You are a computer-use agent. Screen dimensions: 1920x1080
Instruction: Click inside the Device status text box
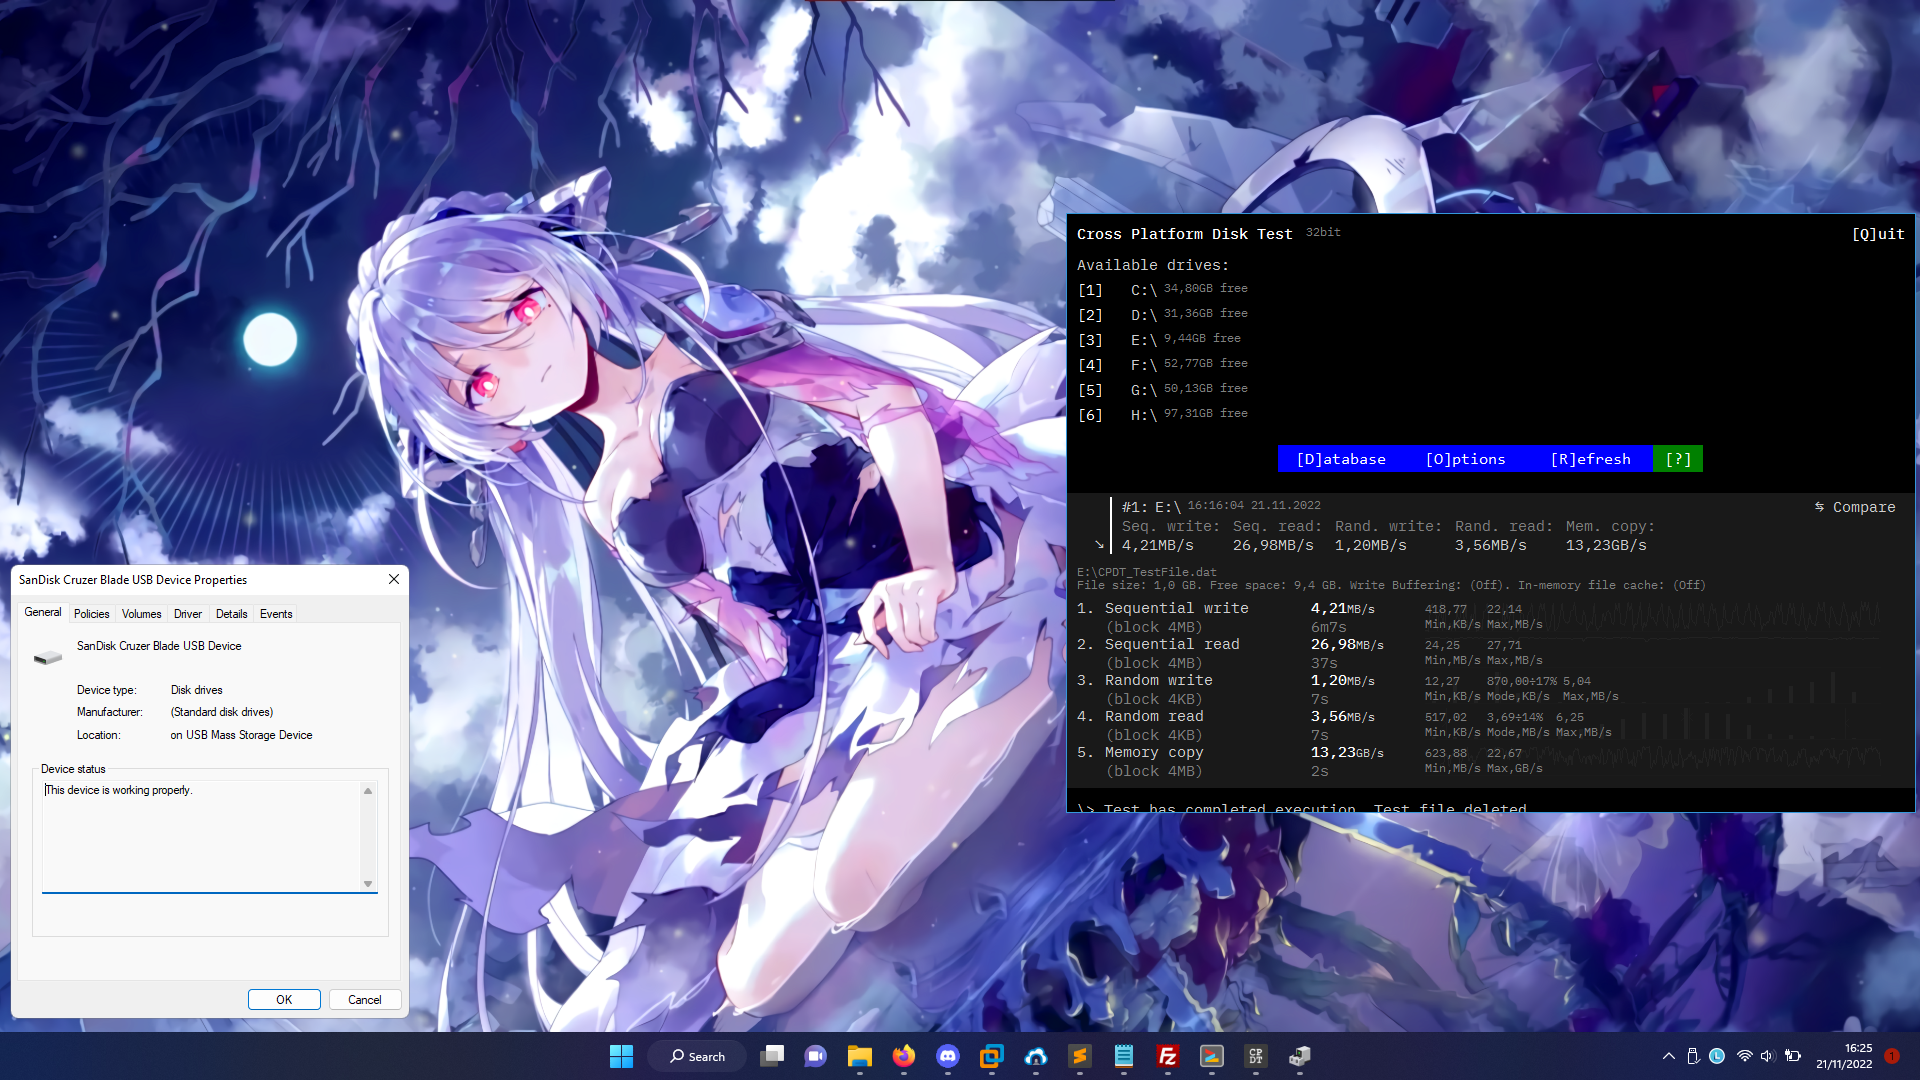tap(201, 836)
